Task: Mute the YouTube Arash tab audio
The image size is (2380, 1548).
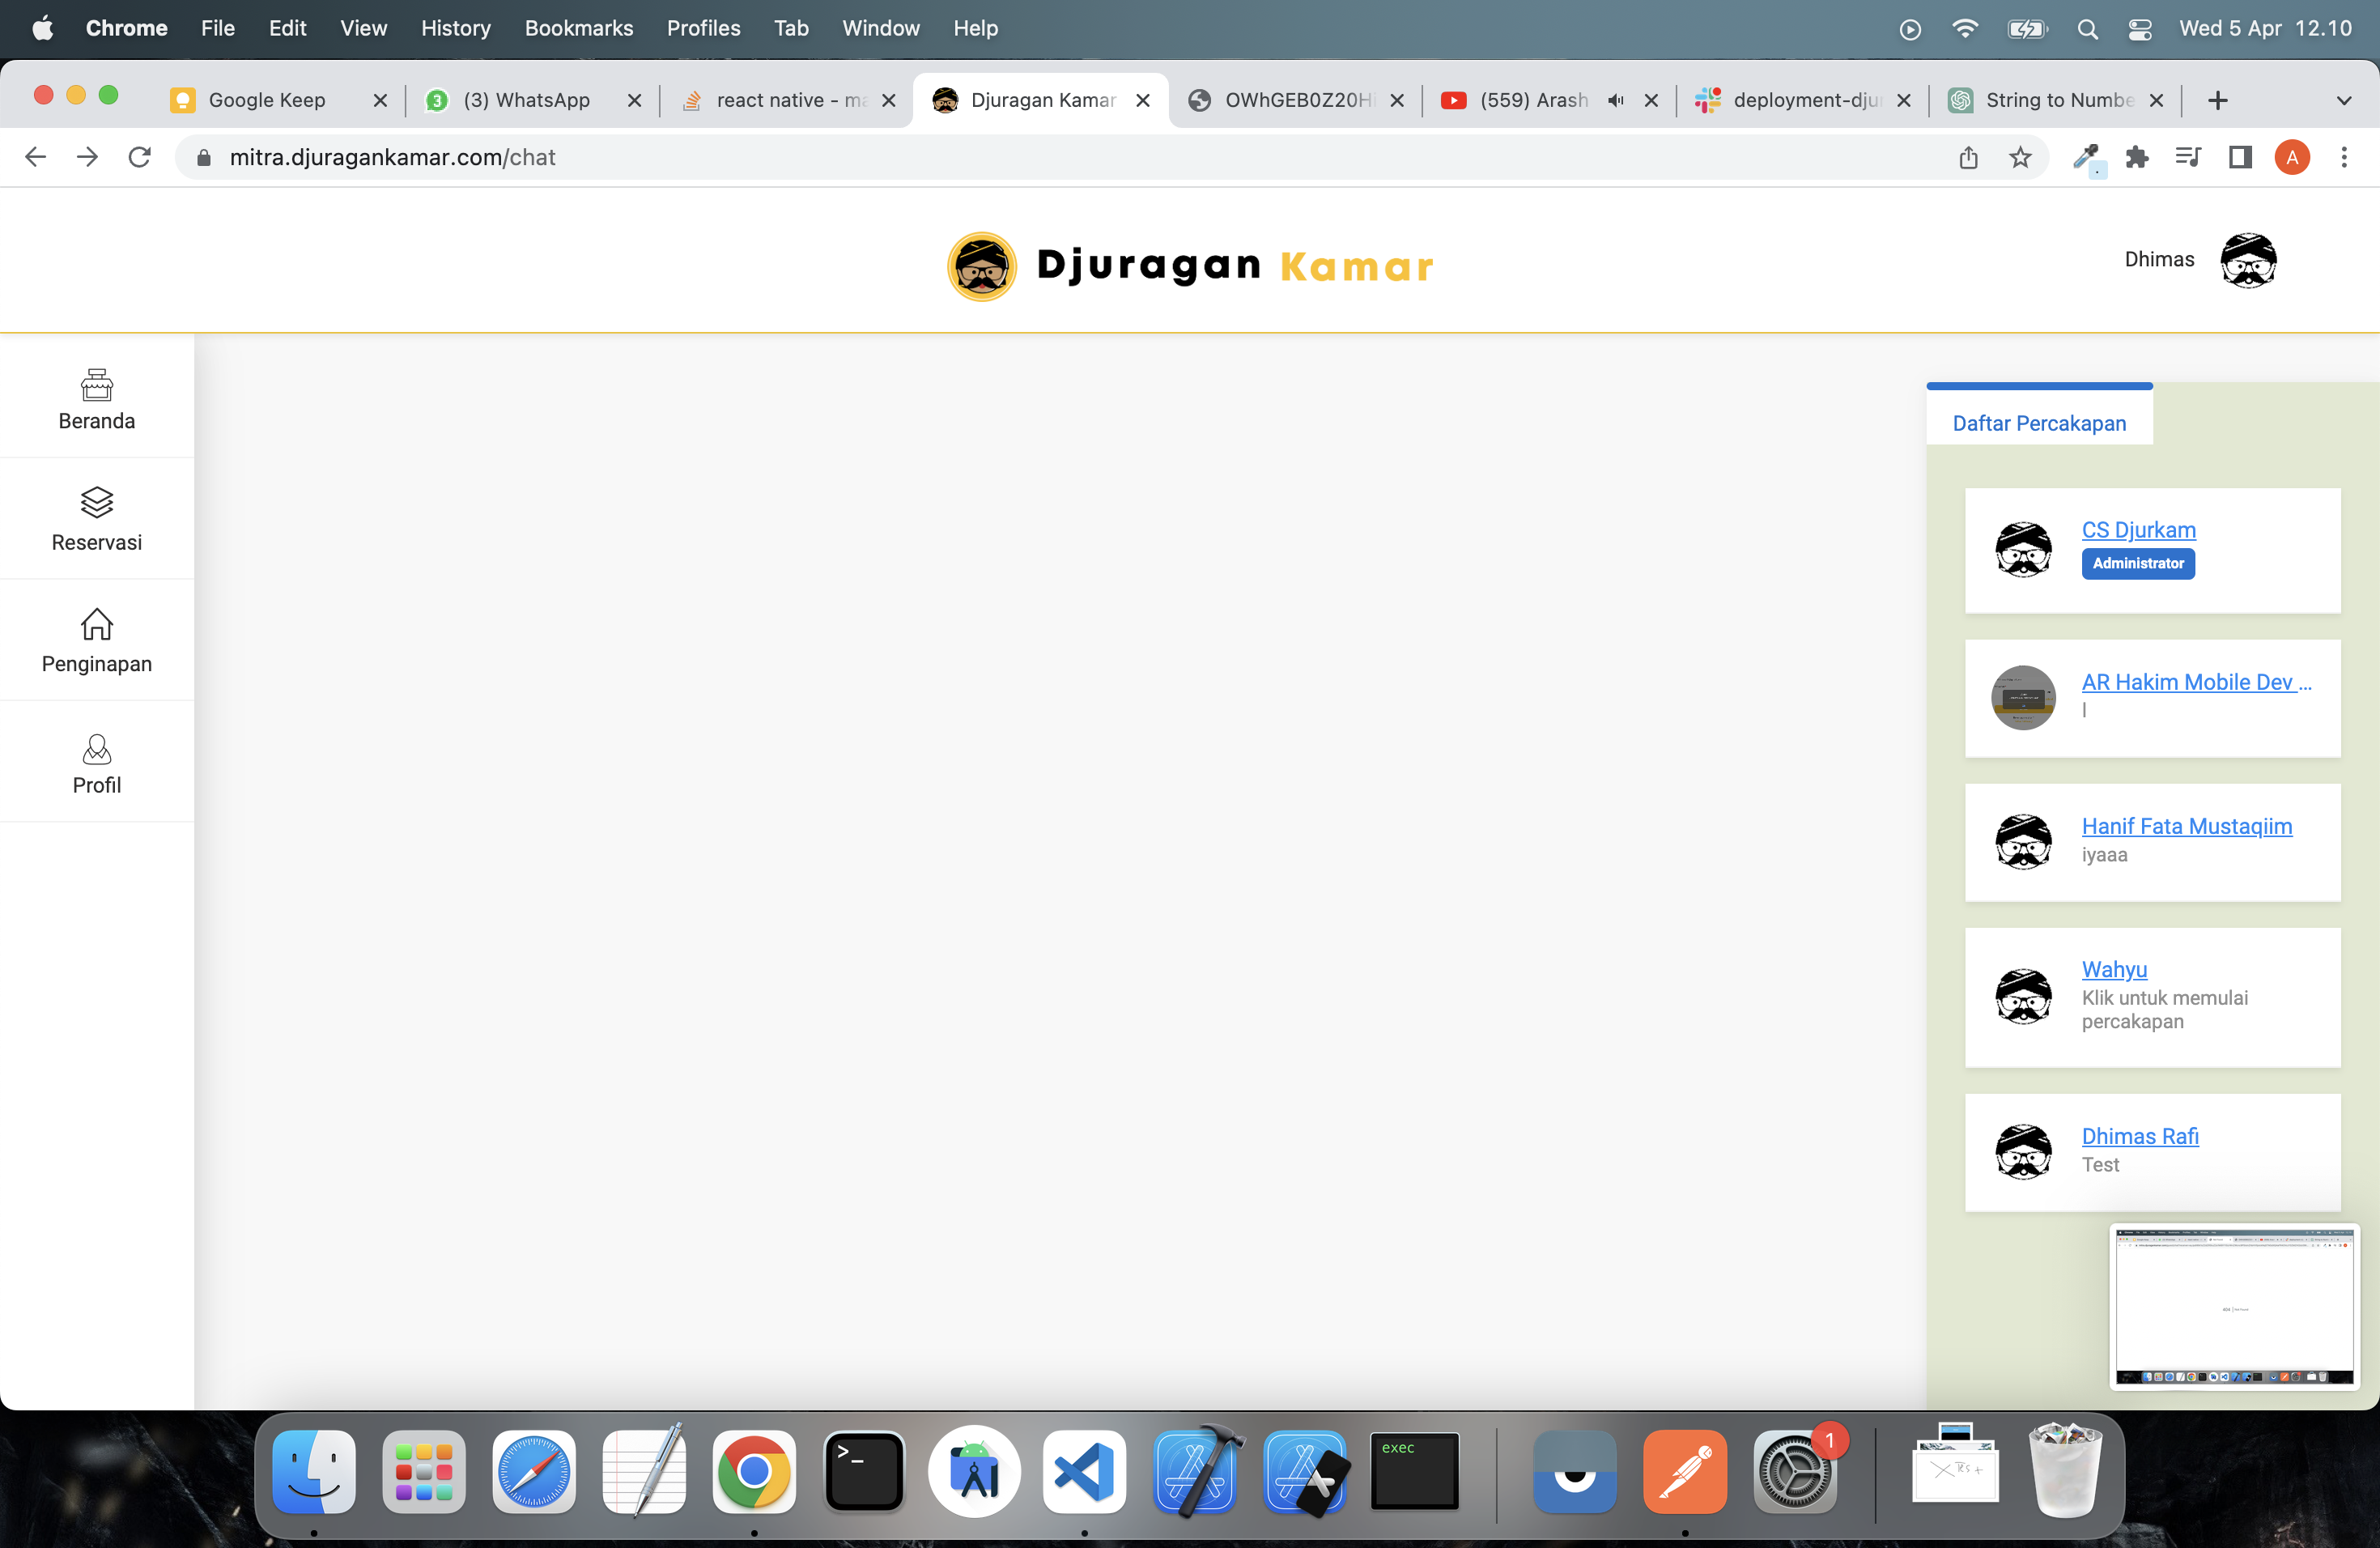Action: (x=1615, y=100)
